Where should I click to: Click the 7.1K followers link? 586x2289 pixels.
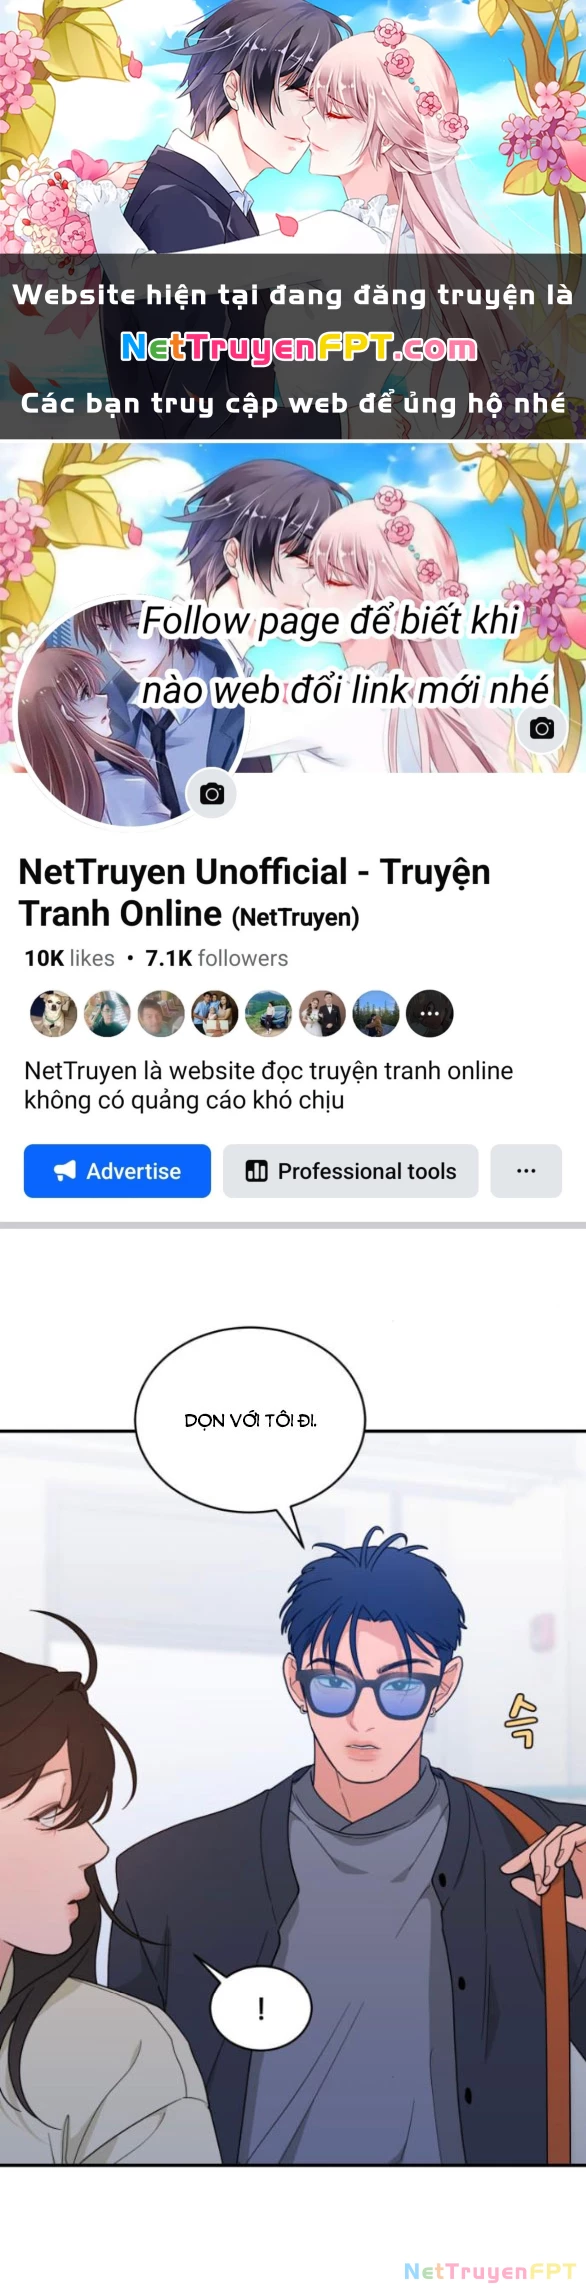[x=216, y=958]
